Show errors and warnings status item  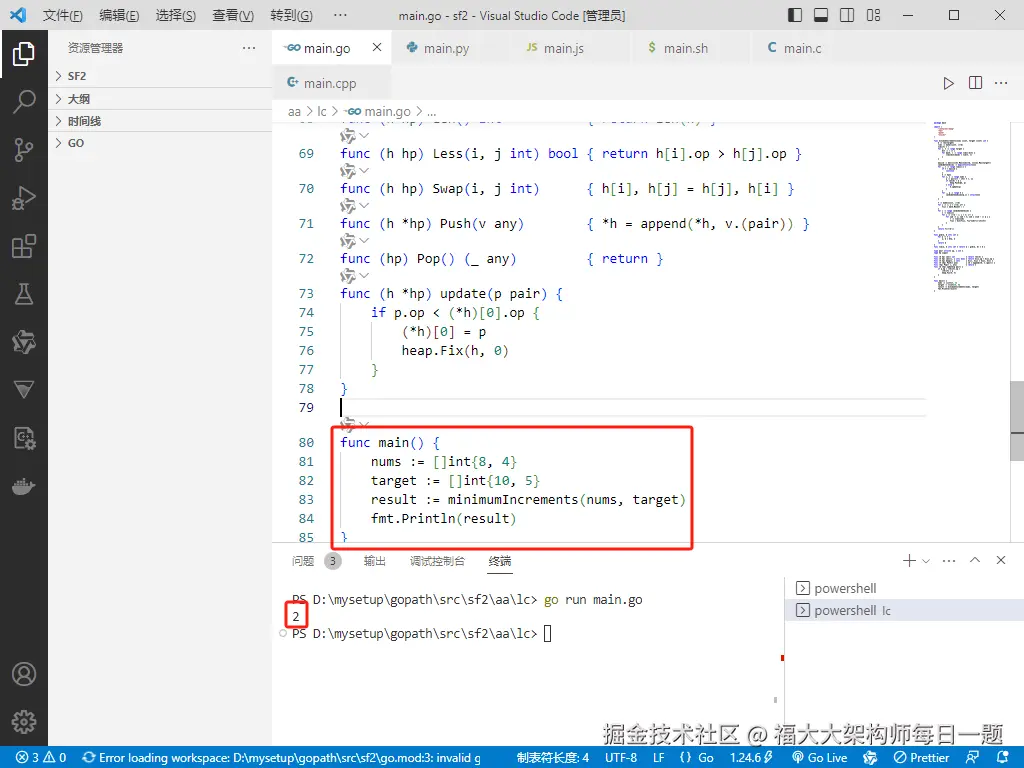click(41, 758)
